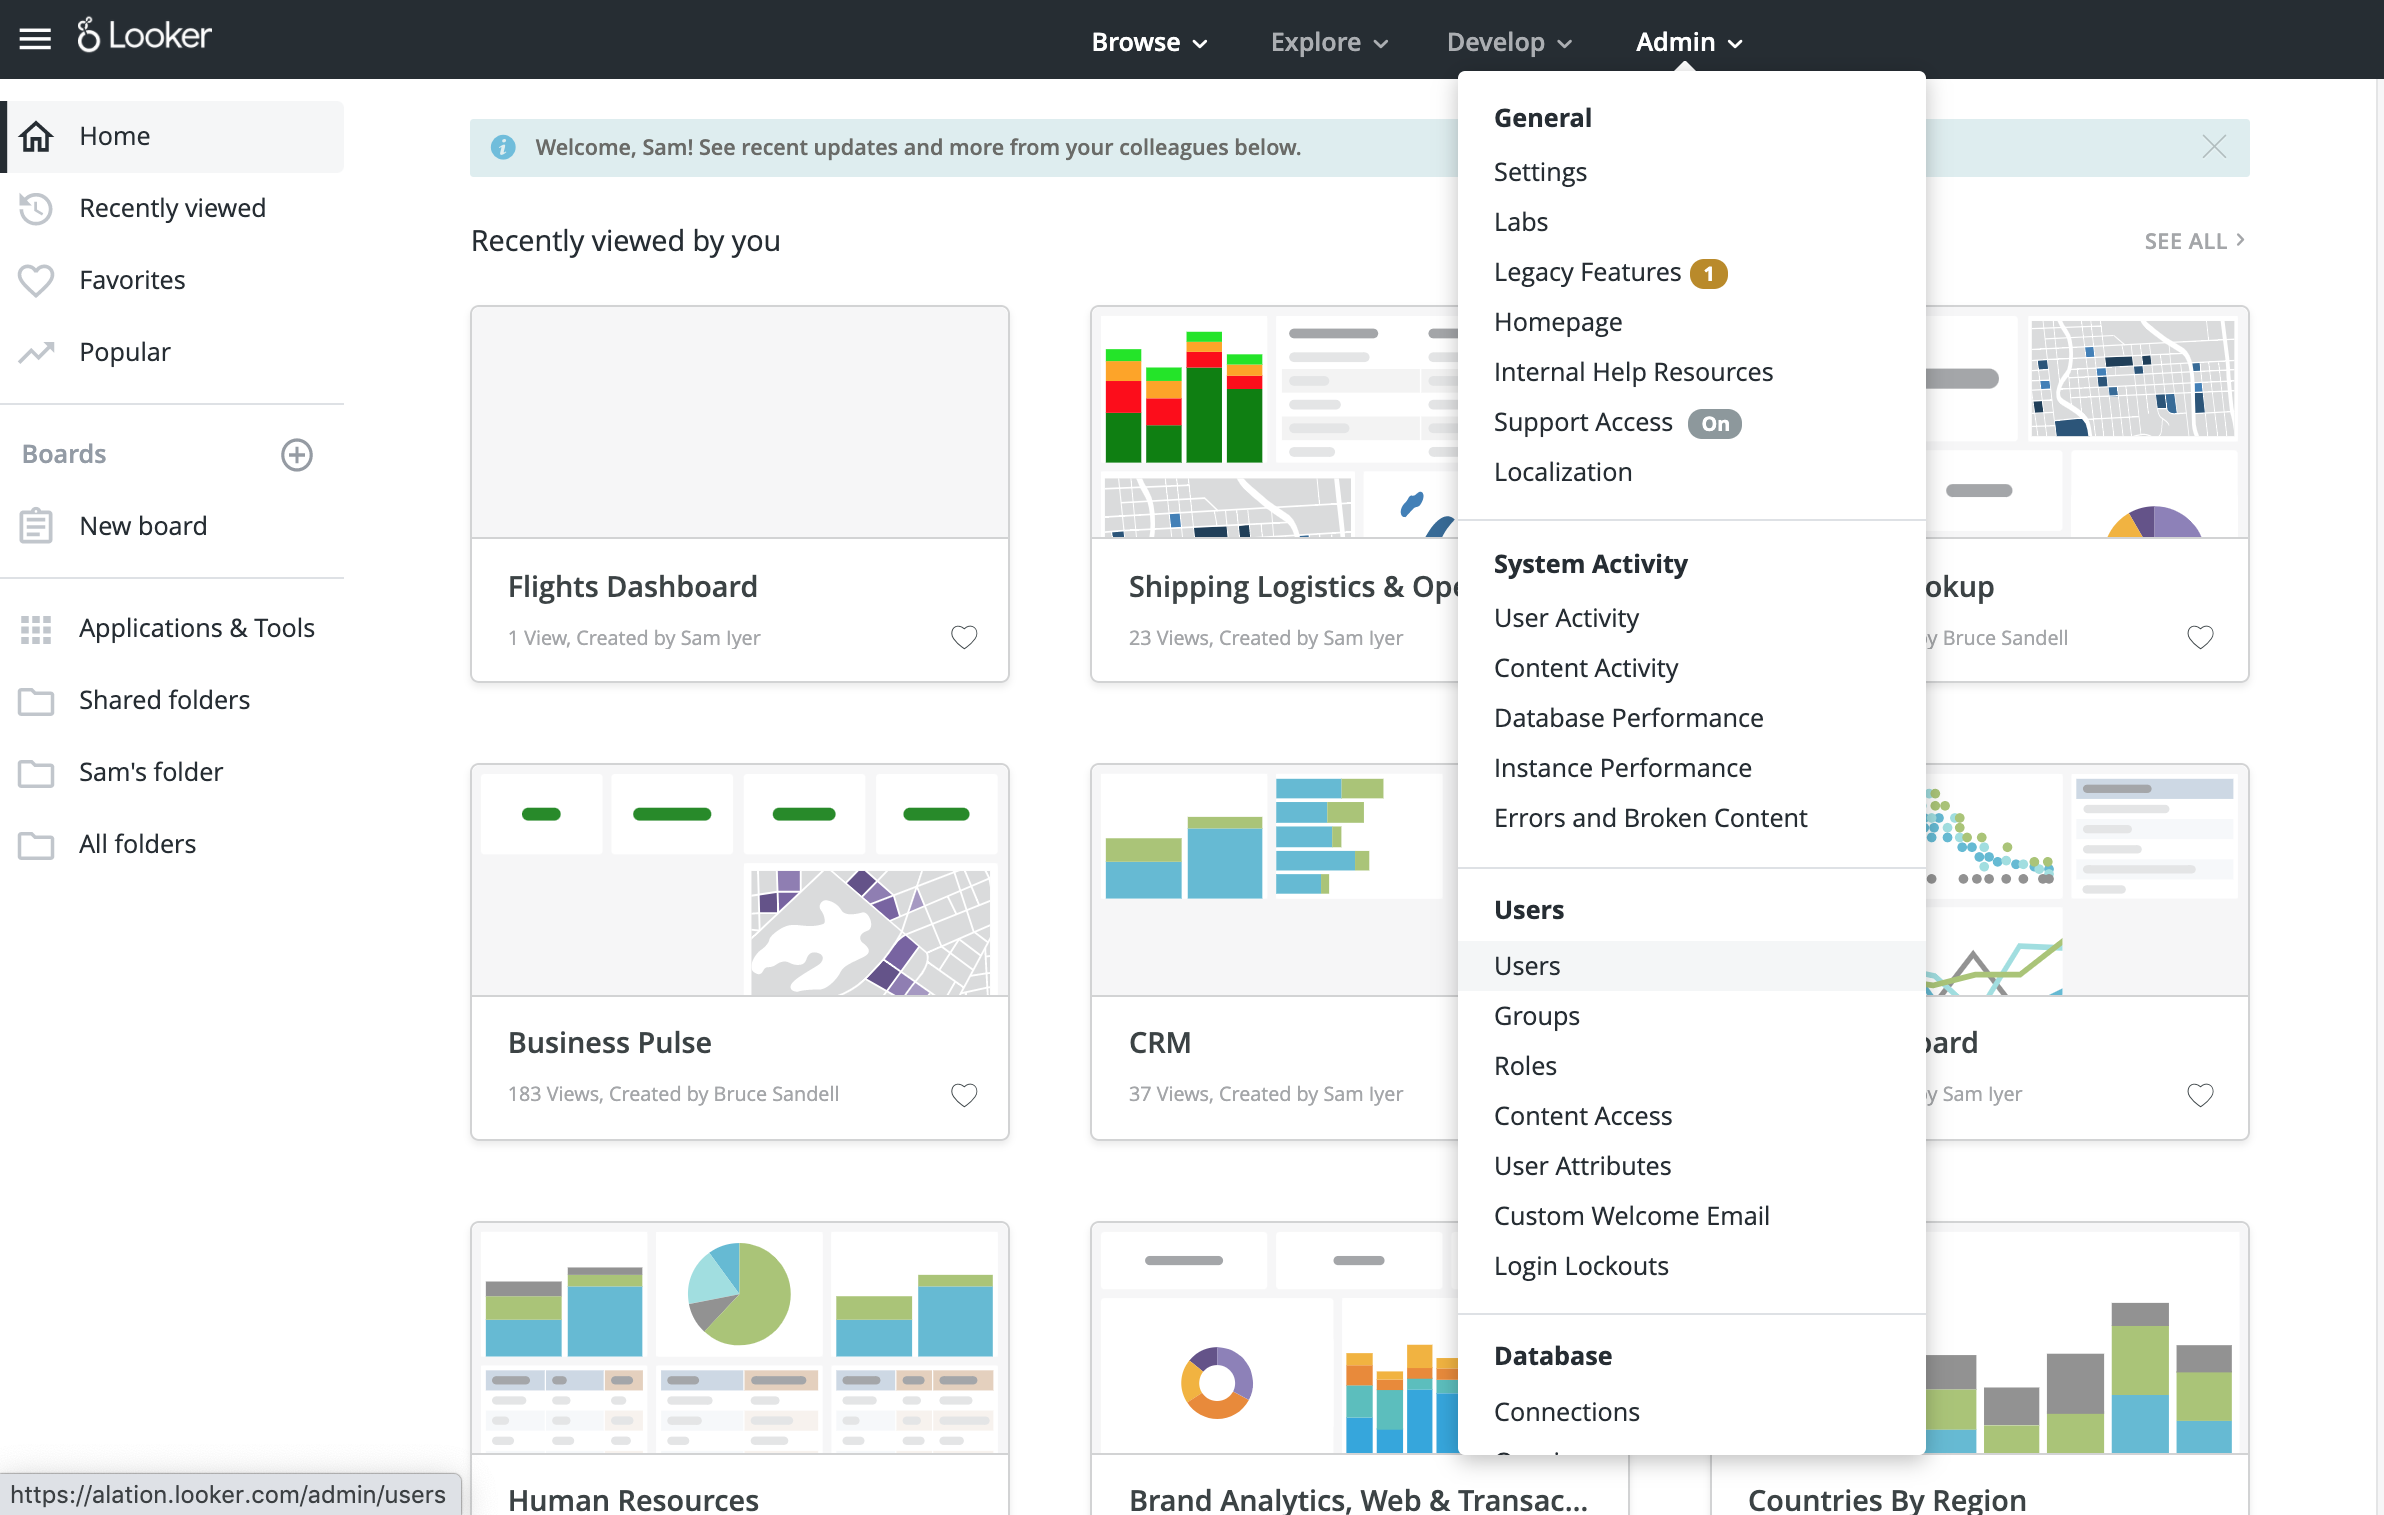This screenshot has width=2384, height=1515.
Task: Open the Browse dropdown menu
Action: 1150,42
